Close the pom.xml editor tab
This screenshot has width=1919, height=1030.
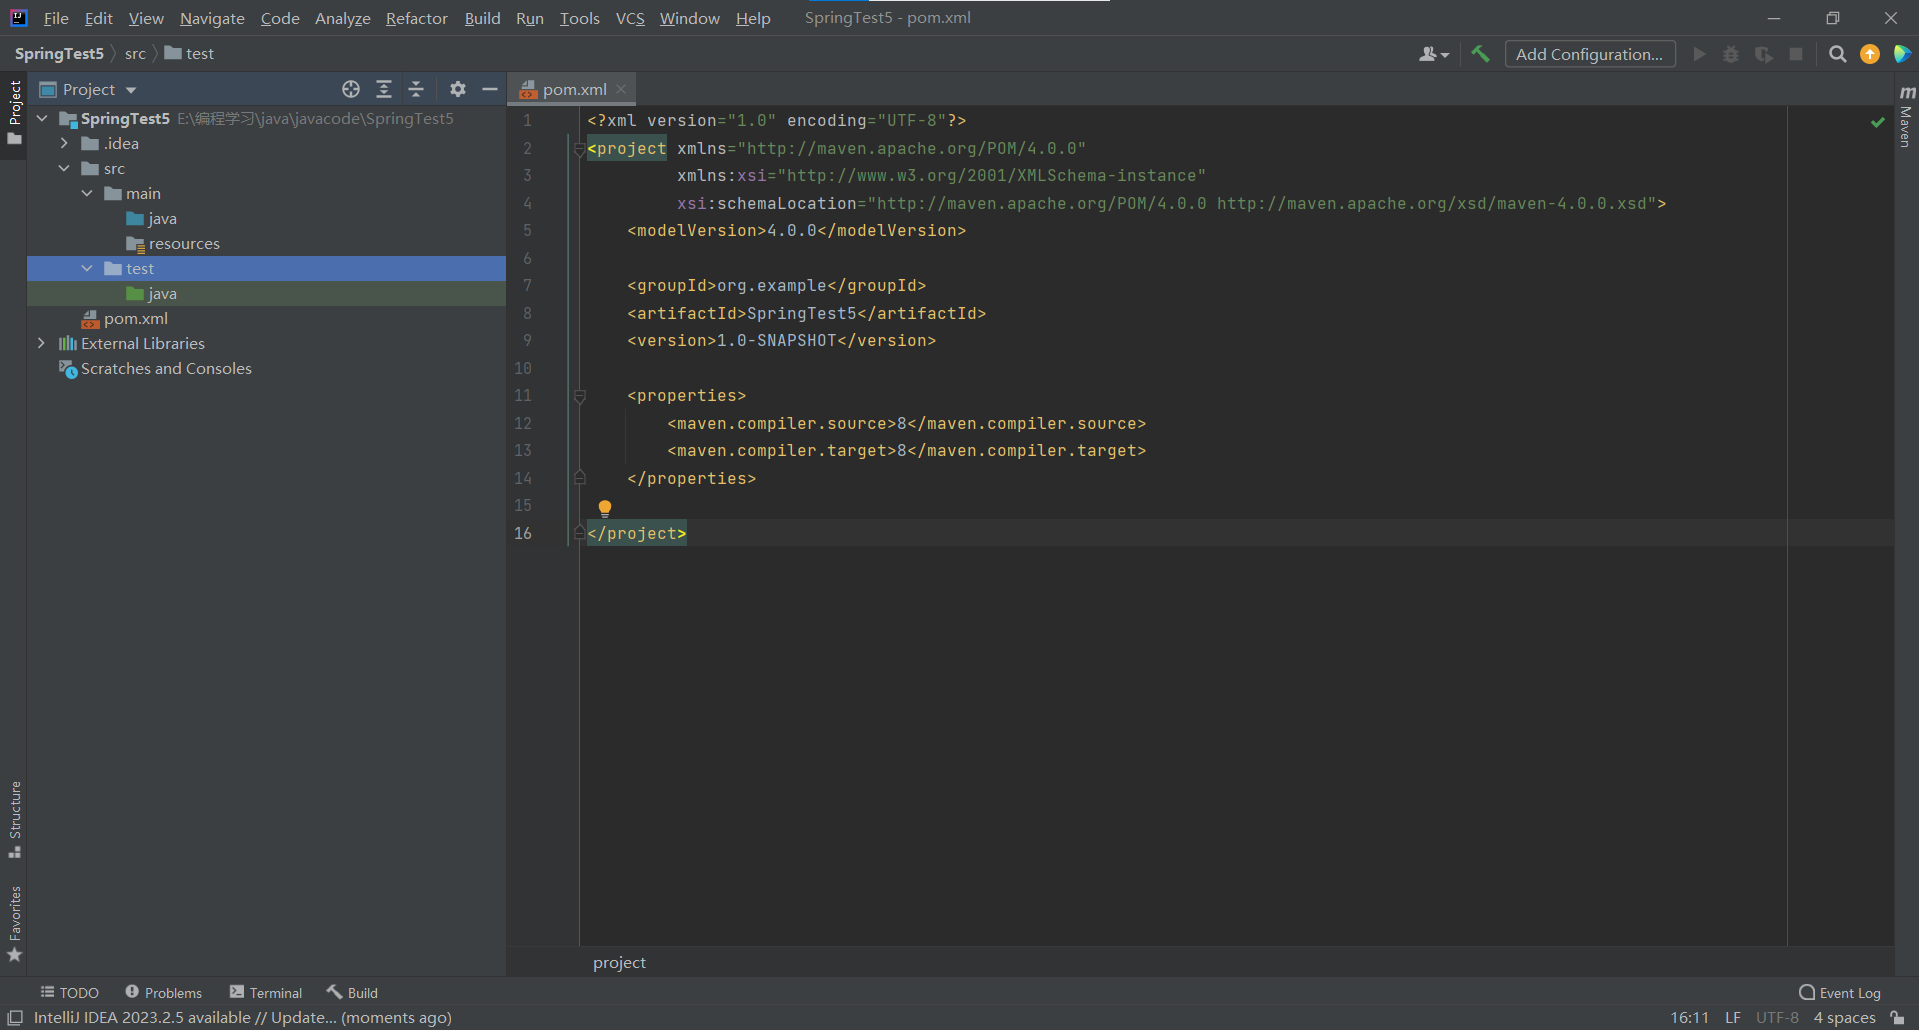click(x=621, y=89)
